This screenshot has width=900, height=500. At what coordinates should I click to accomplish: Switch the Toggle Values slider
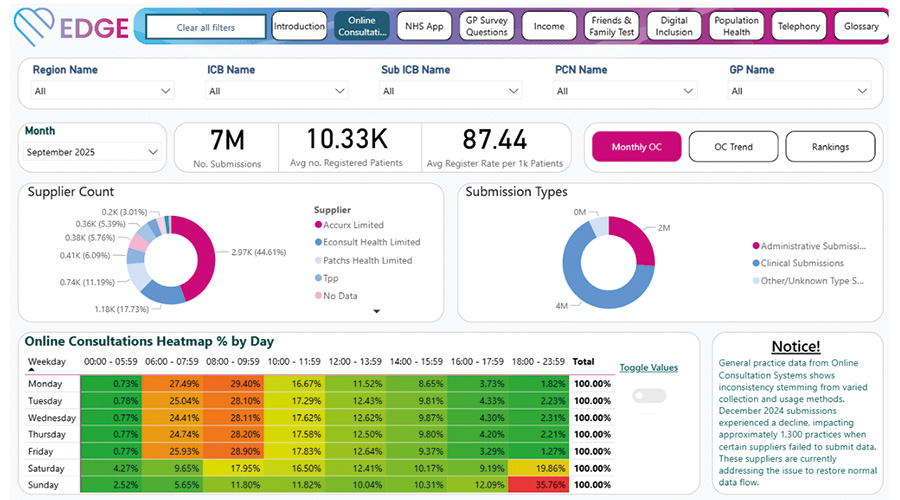(649, 395)
